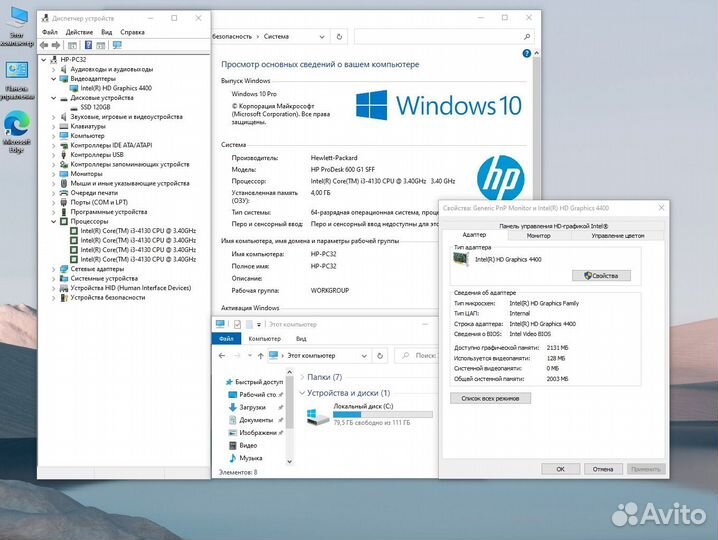Click Отмена in properties dialog
This screenshot has height=540, width=718.
click(x=603, y=469)
